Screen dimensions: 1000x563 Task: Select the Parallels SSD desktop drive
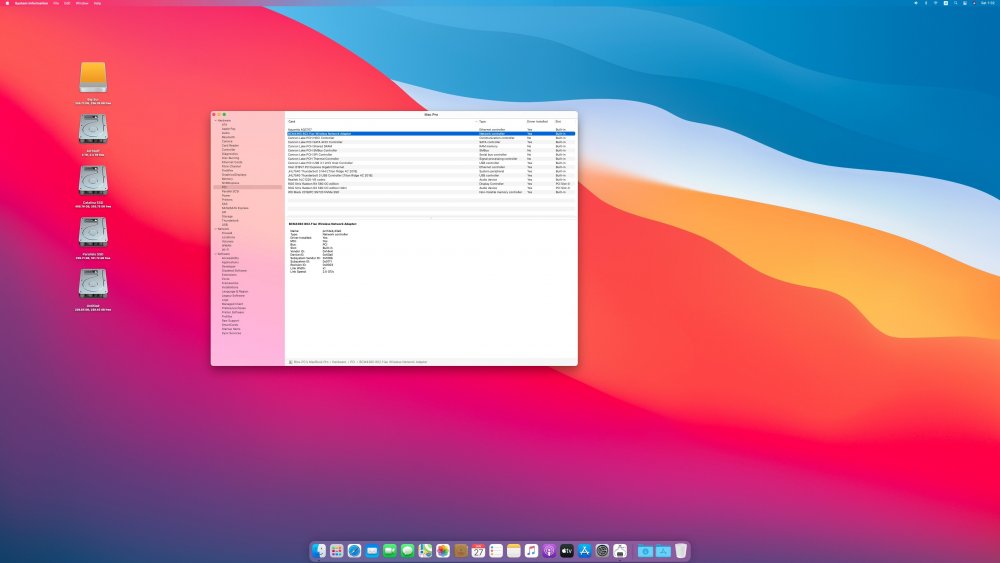pos(93,232)
